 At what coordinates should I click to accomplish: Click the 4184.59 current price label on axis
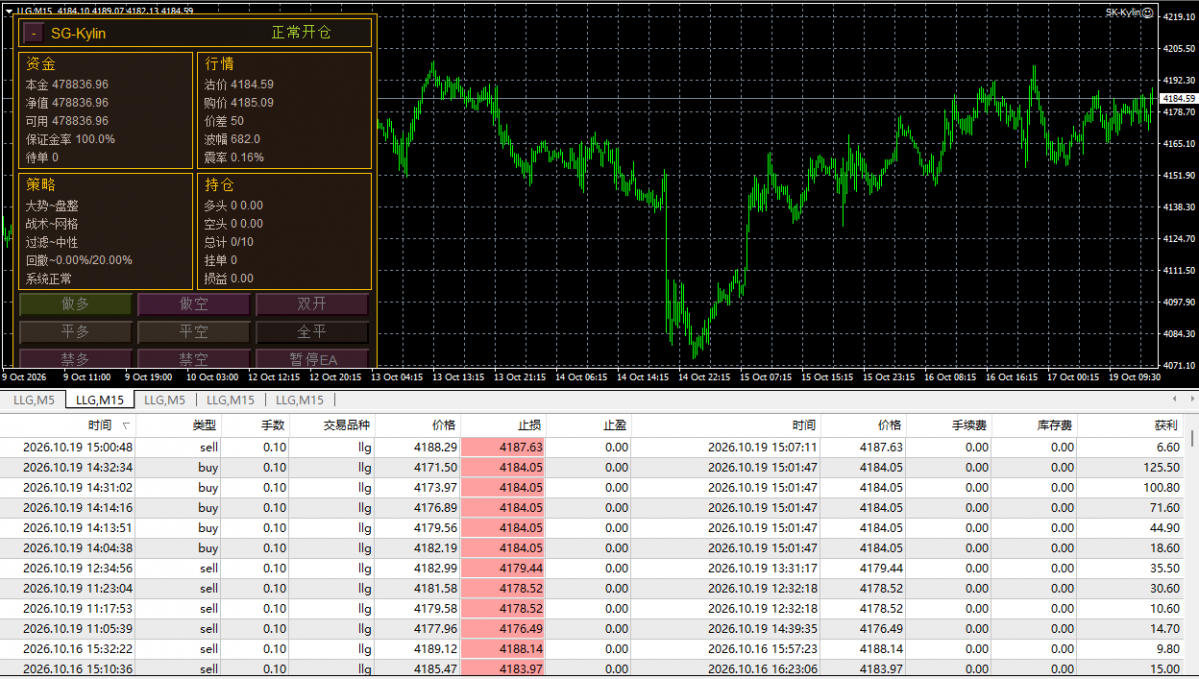pos(1178,99)
